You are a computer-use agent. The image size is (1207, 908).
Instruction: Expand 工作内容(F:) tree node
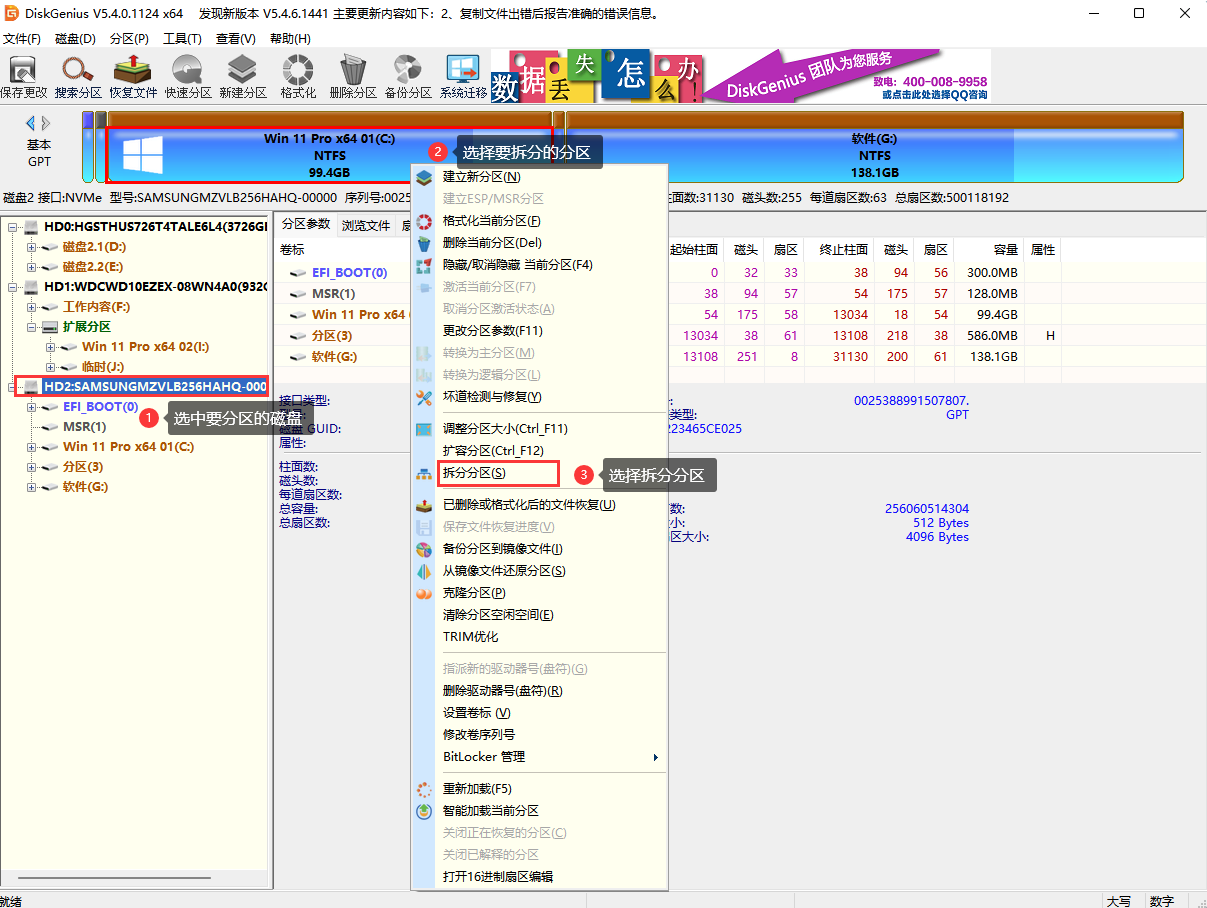tap(32, 307)
